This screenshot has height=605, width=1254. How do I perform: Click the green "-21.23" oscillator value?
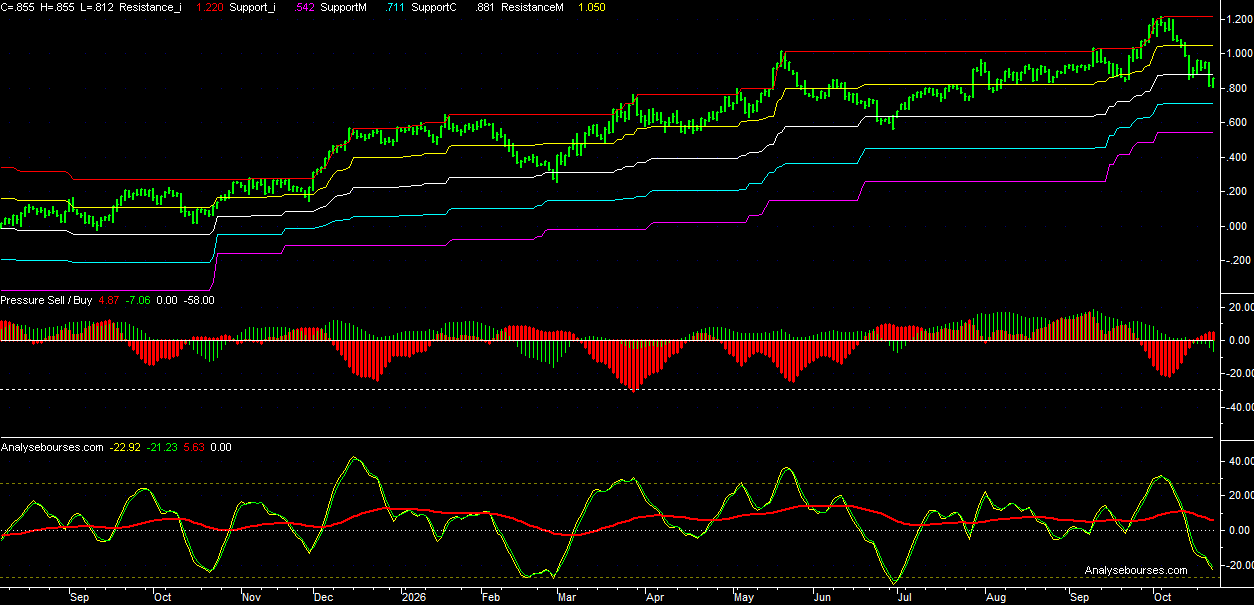(x=163, y=447)
